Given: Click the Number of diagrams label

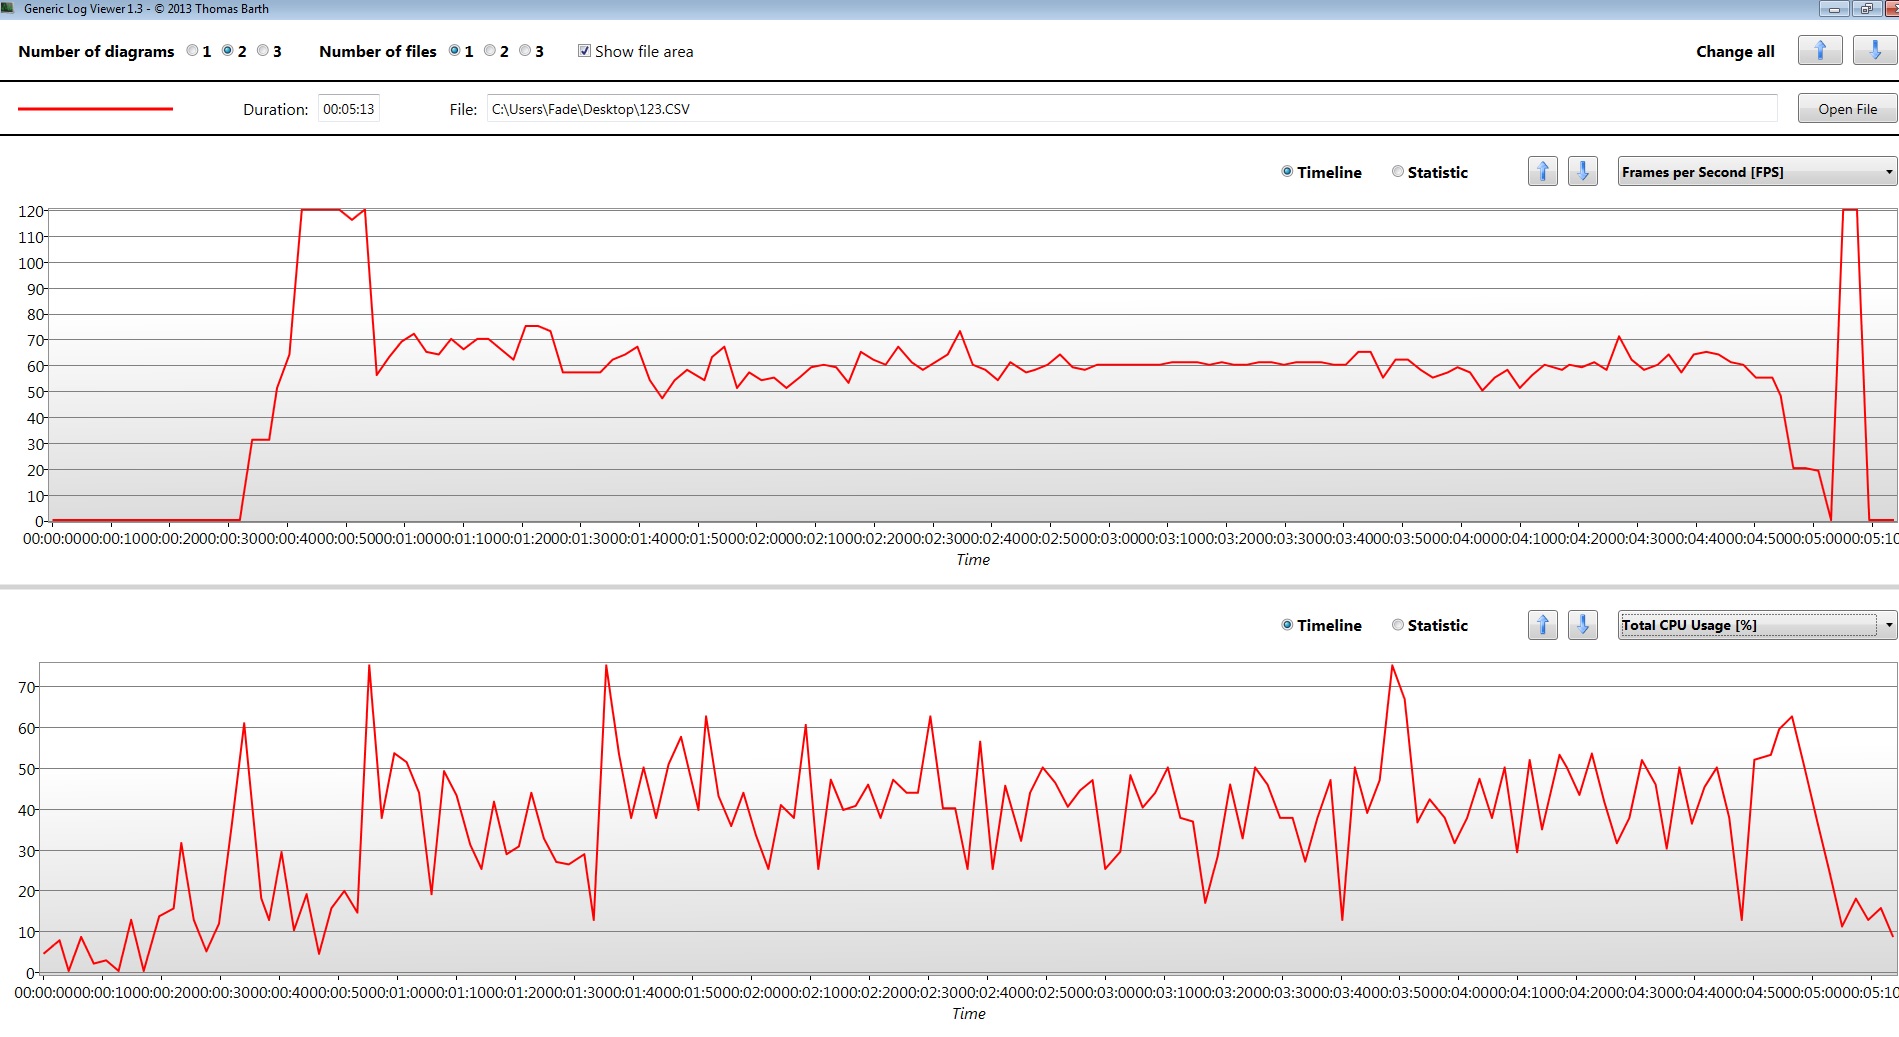Looking at the screenshot, I should pos(96,52).
